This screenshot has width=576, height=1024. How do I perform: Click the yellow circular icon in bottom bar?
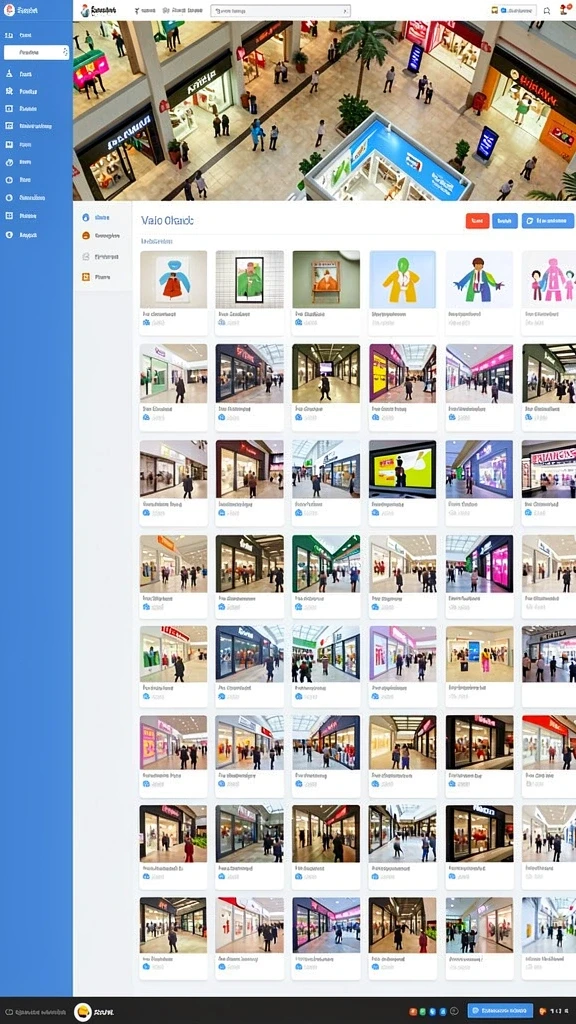point(83,1012)
